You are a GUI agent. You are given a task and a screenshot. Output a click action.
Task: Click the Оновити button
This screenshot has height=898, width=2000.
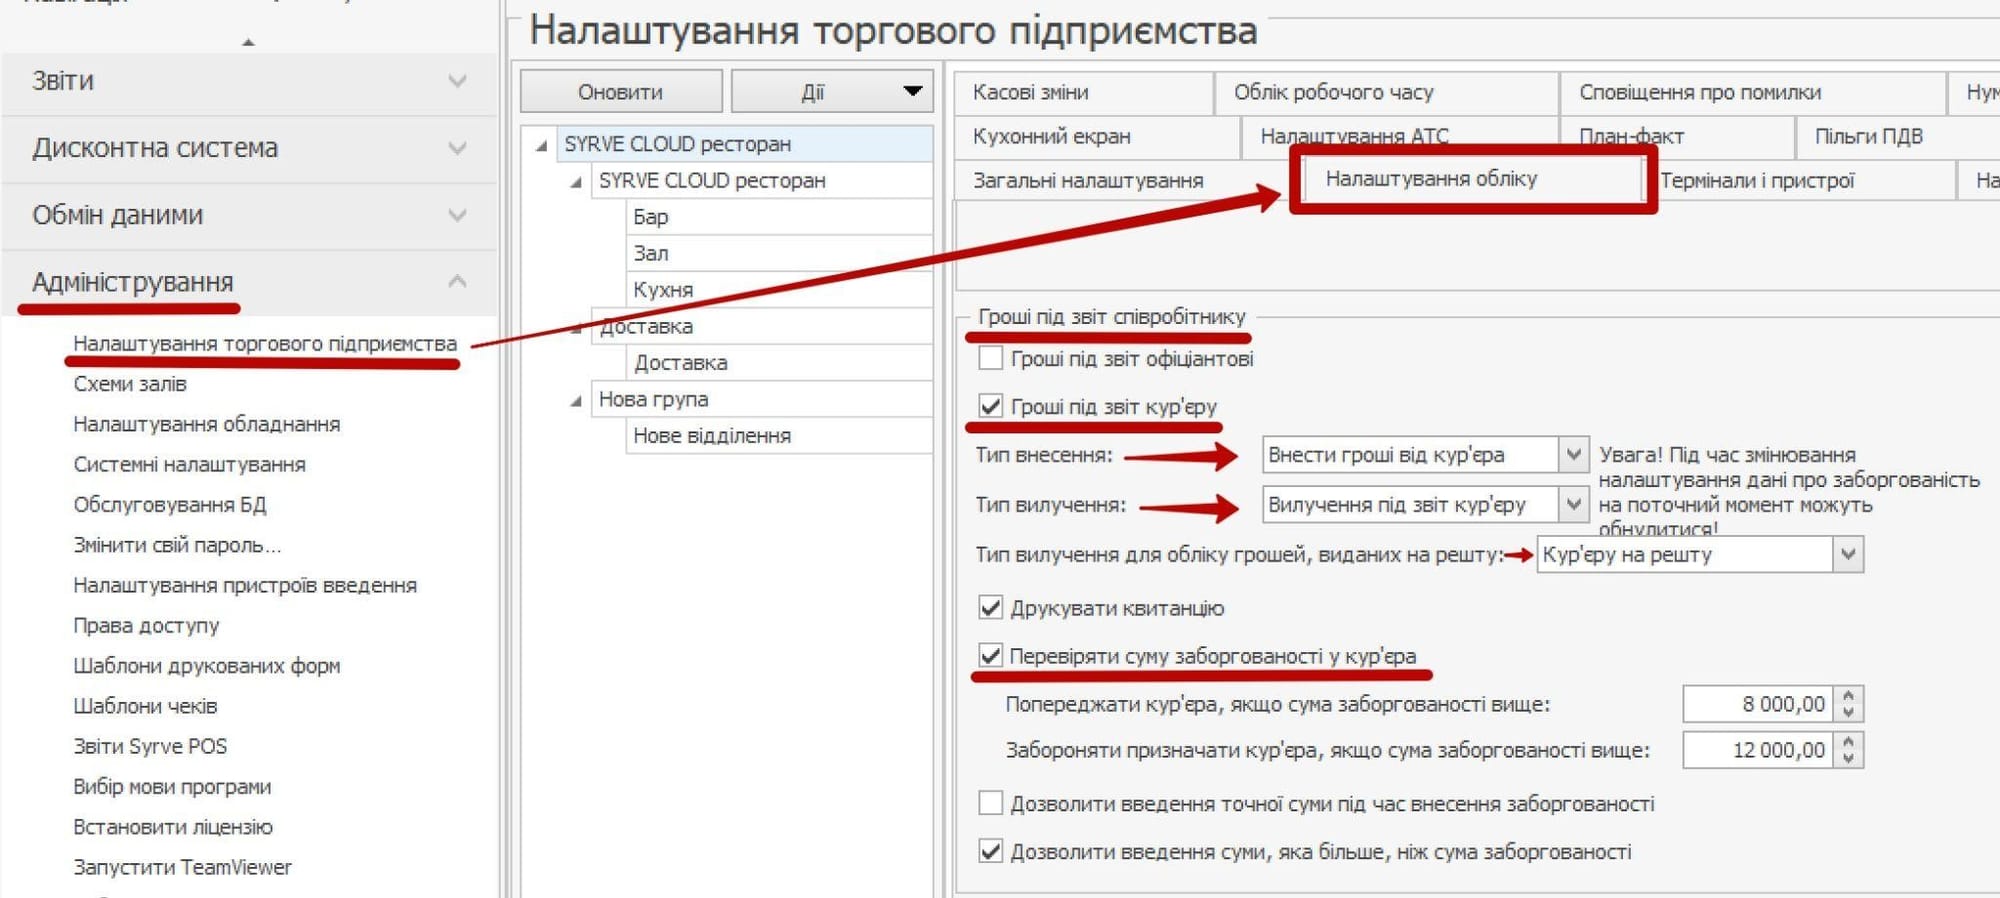(620, 92)
